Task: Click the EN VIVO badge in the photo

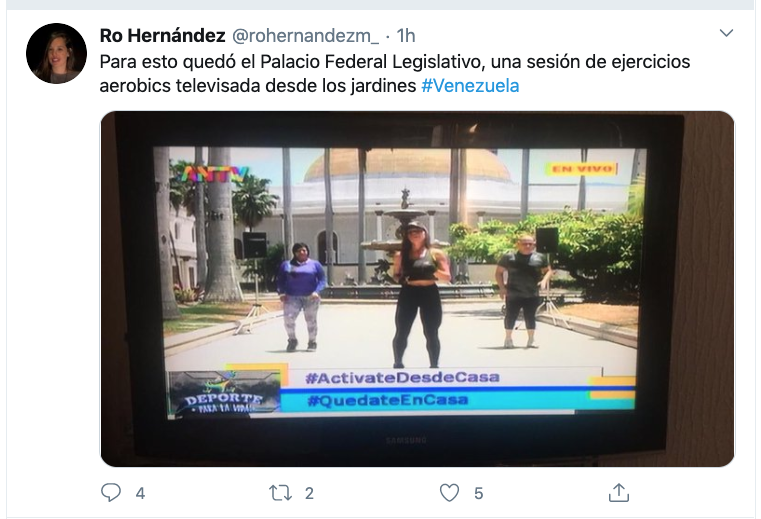Action: click(582, 168)
